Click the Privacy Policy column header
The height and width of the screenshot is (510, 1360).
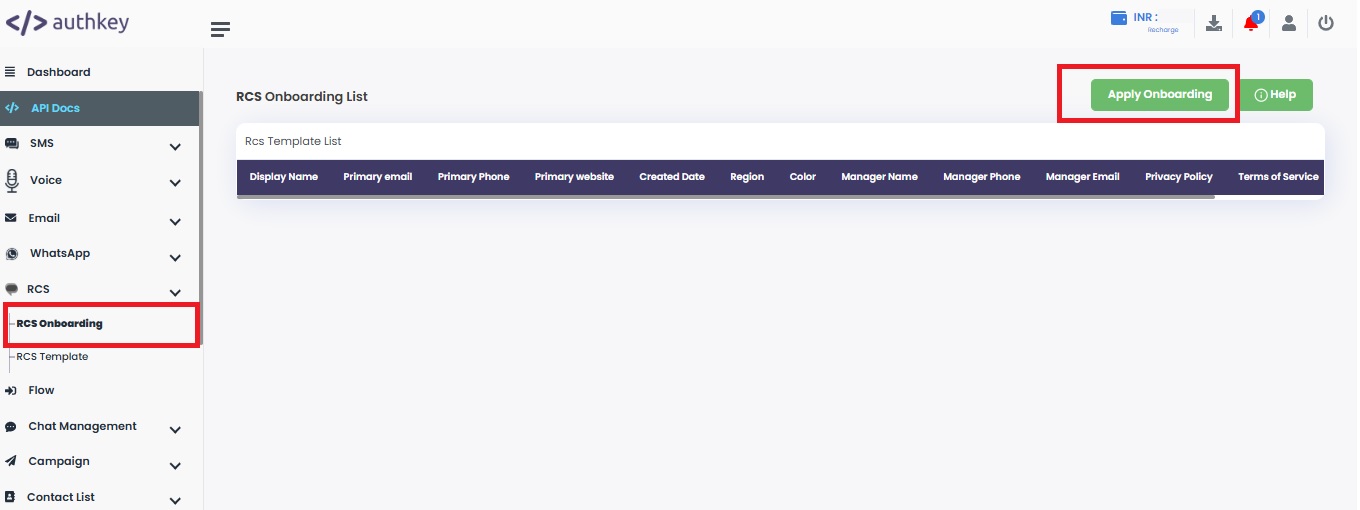point(1179,177)
